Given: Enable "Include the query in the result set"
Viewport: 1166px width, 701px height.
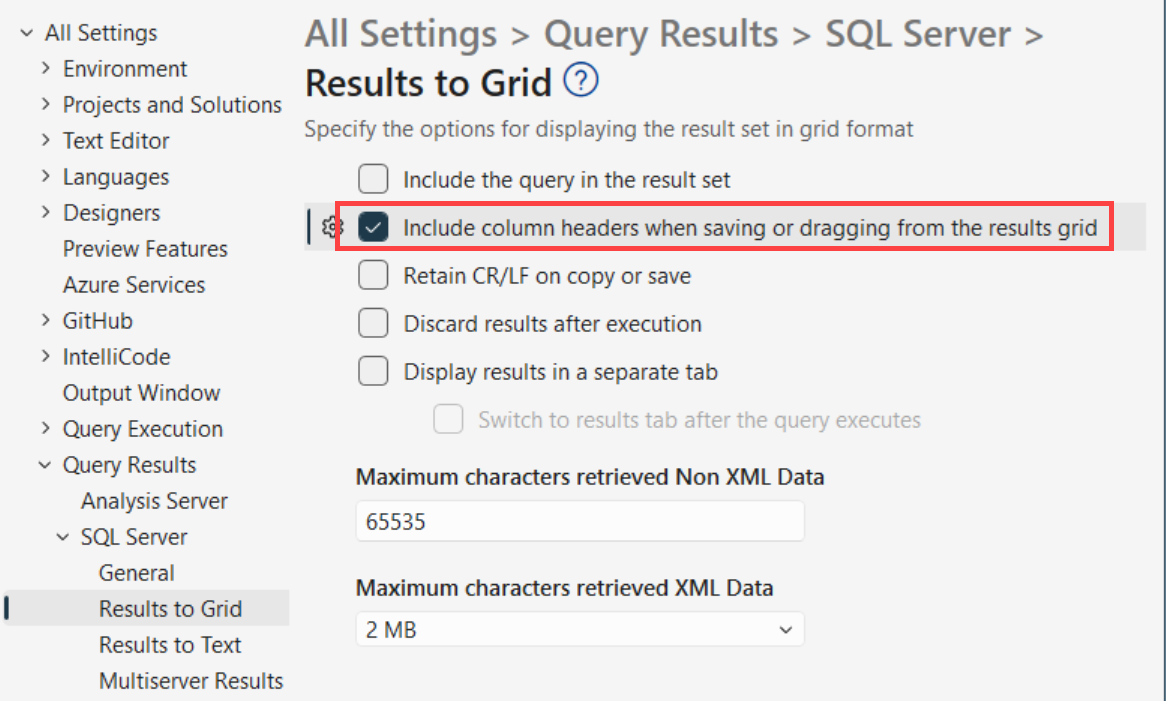Looking at the screenshot, I should (x=373, y=179).
